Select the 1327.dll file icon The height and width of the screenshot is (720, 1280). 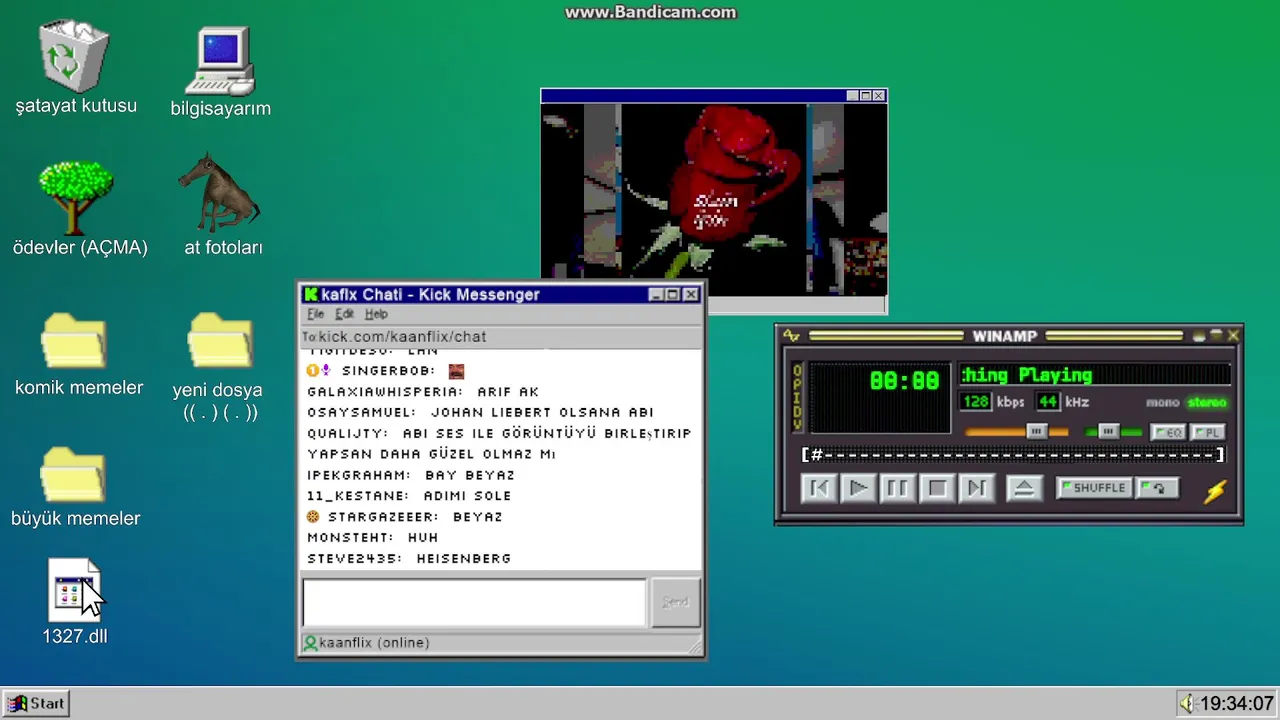tap(74, 590)
